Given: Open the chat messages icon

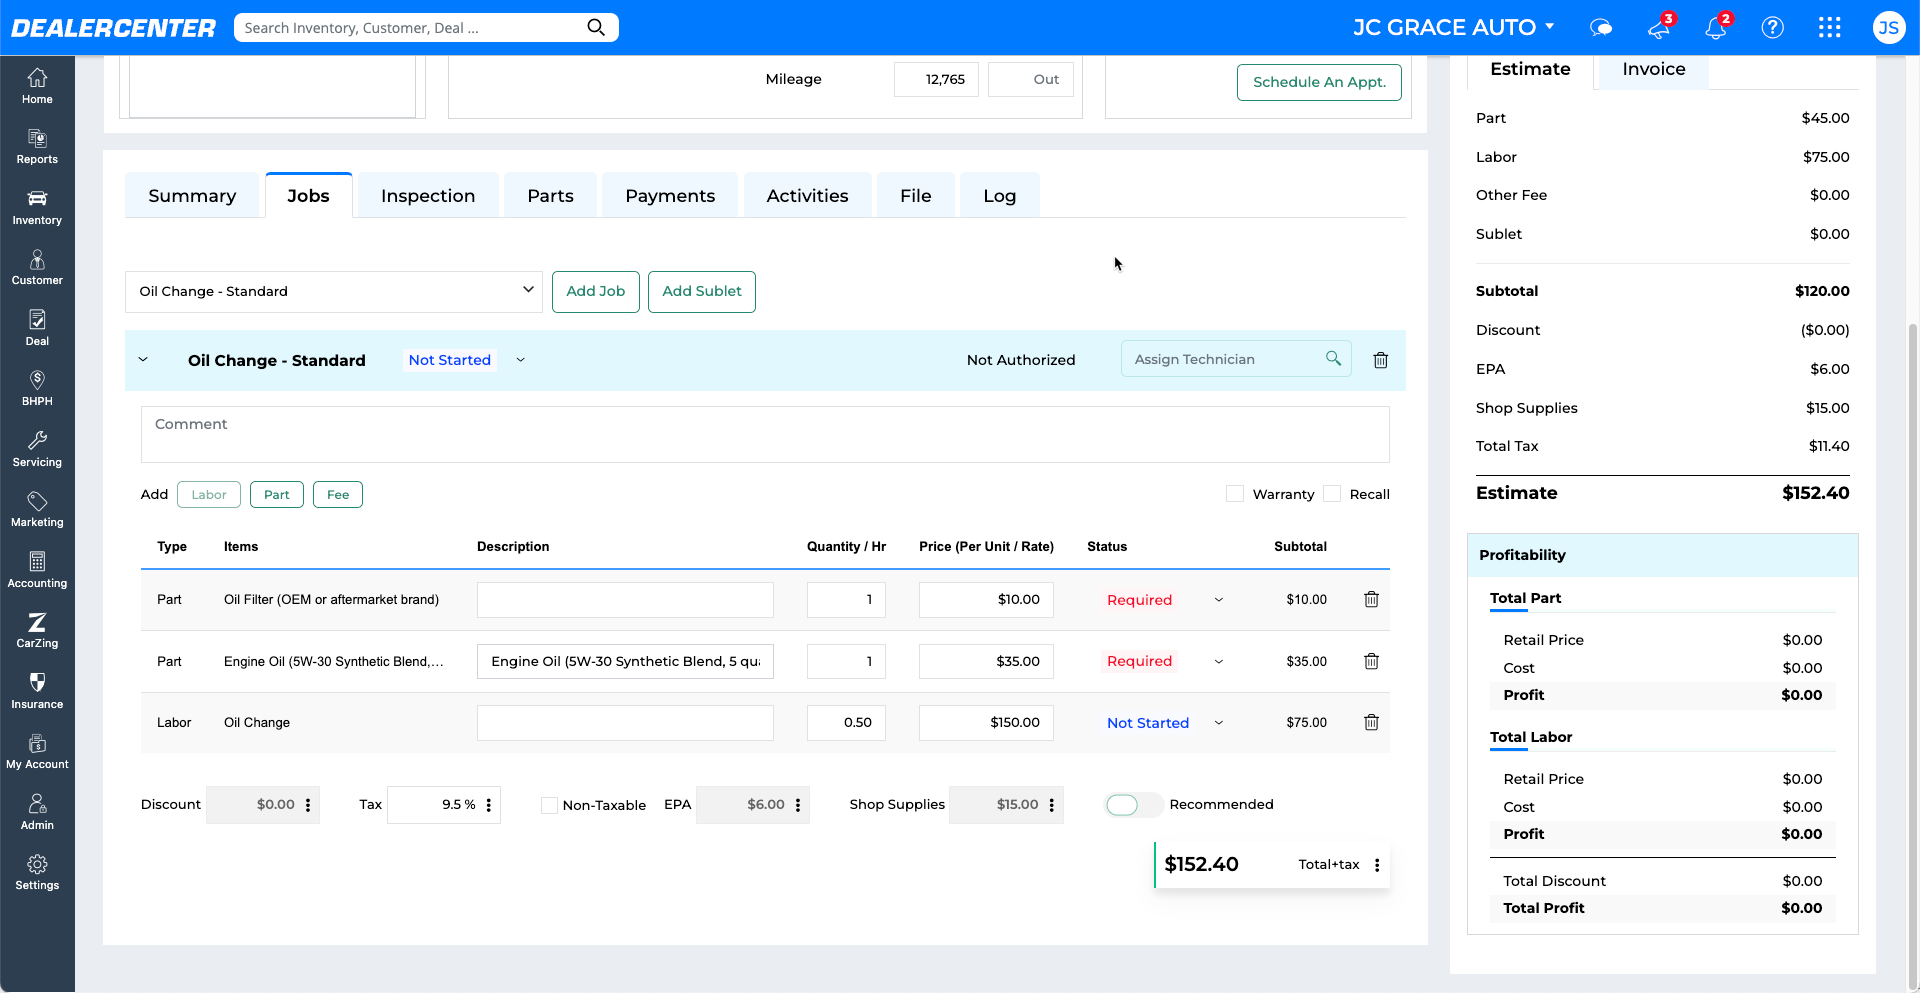Looking at the screenshot, I should point(1601,28).
